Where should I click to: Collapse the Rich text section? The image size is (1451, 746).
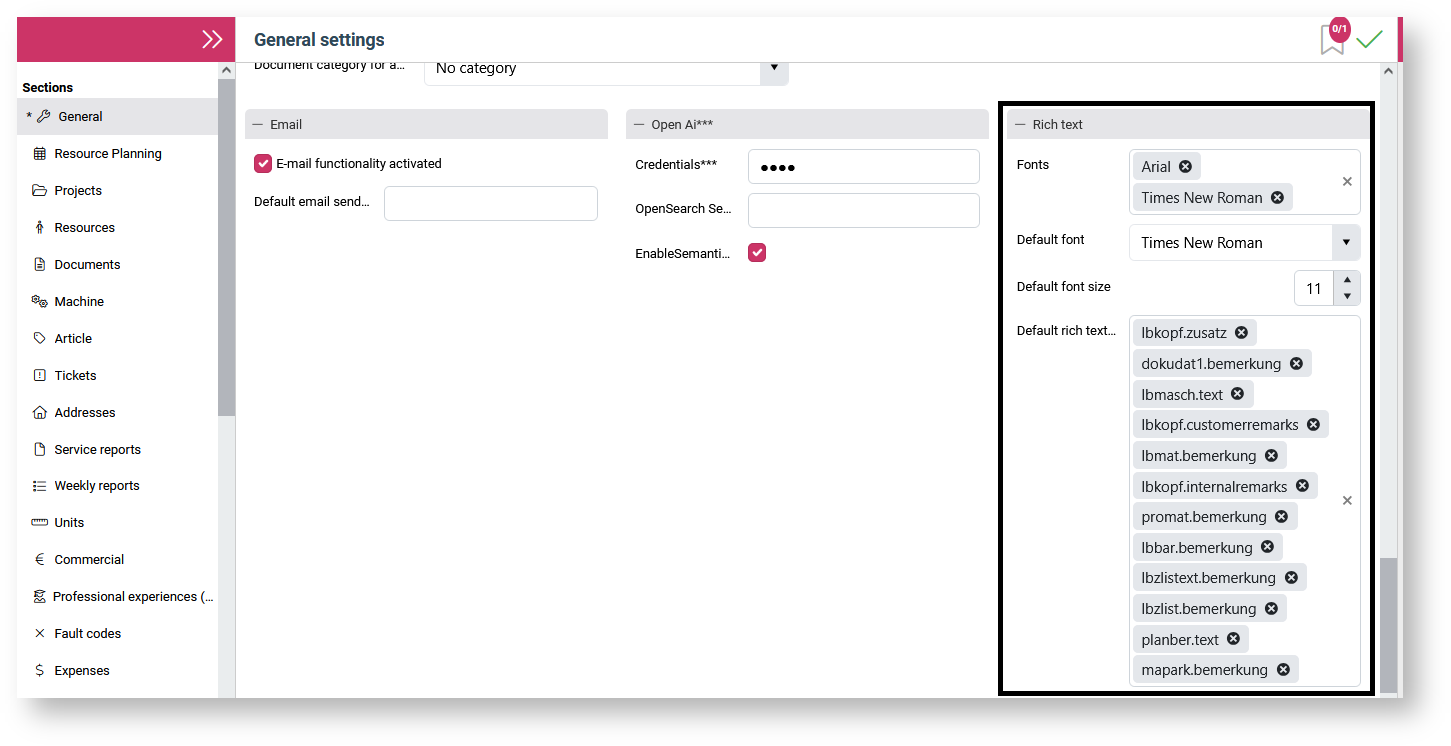click(x=1020, y=125)
